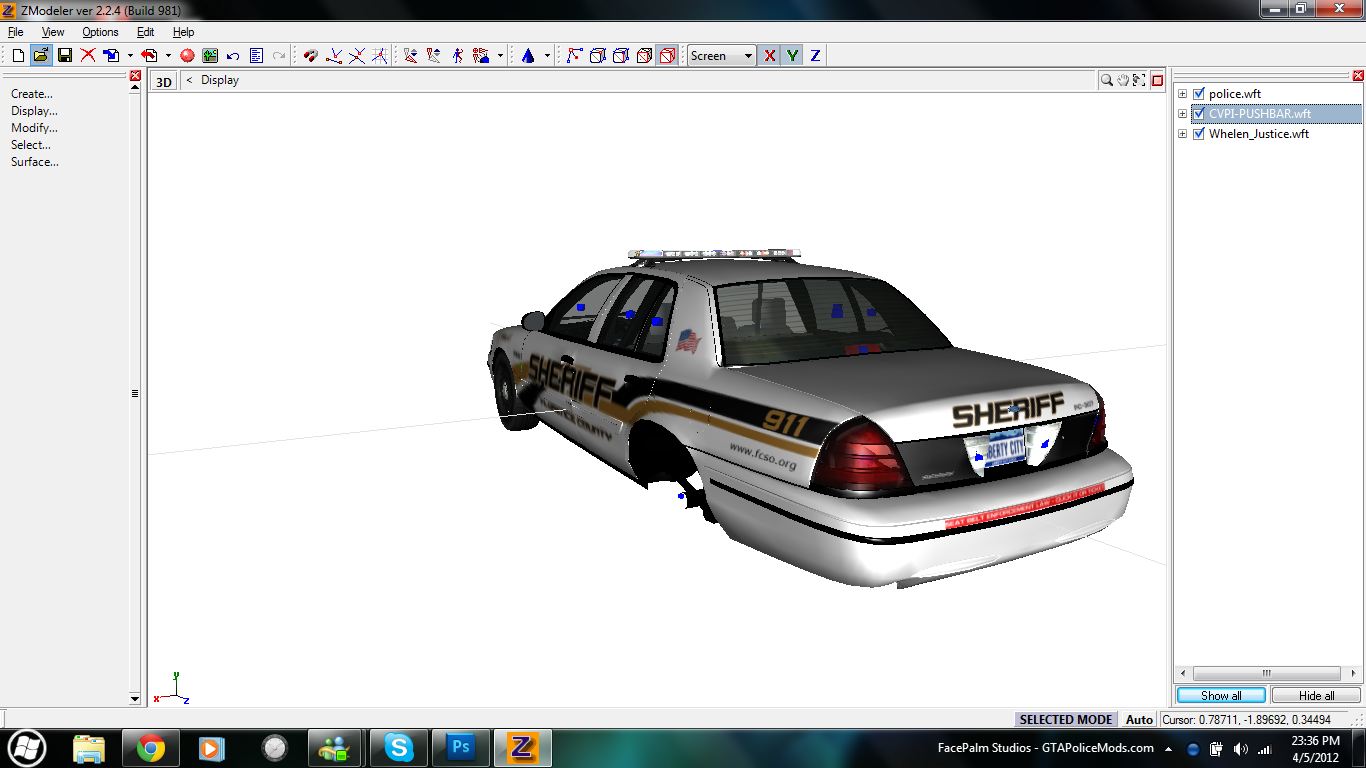The height and width of the screenshot is (768, 1366).
Task: Uncheck the Whelen_Justice.wft checkbox
Action: (1199, 134)
